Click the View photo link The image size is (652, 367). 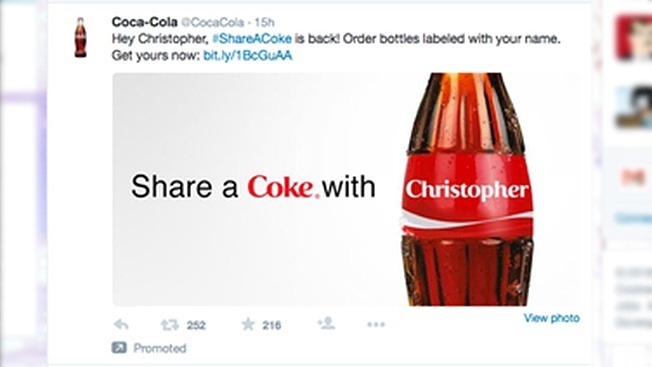tap(551, 318)
